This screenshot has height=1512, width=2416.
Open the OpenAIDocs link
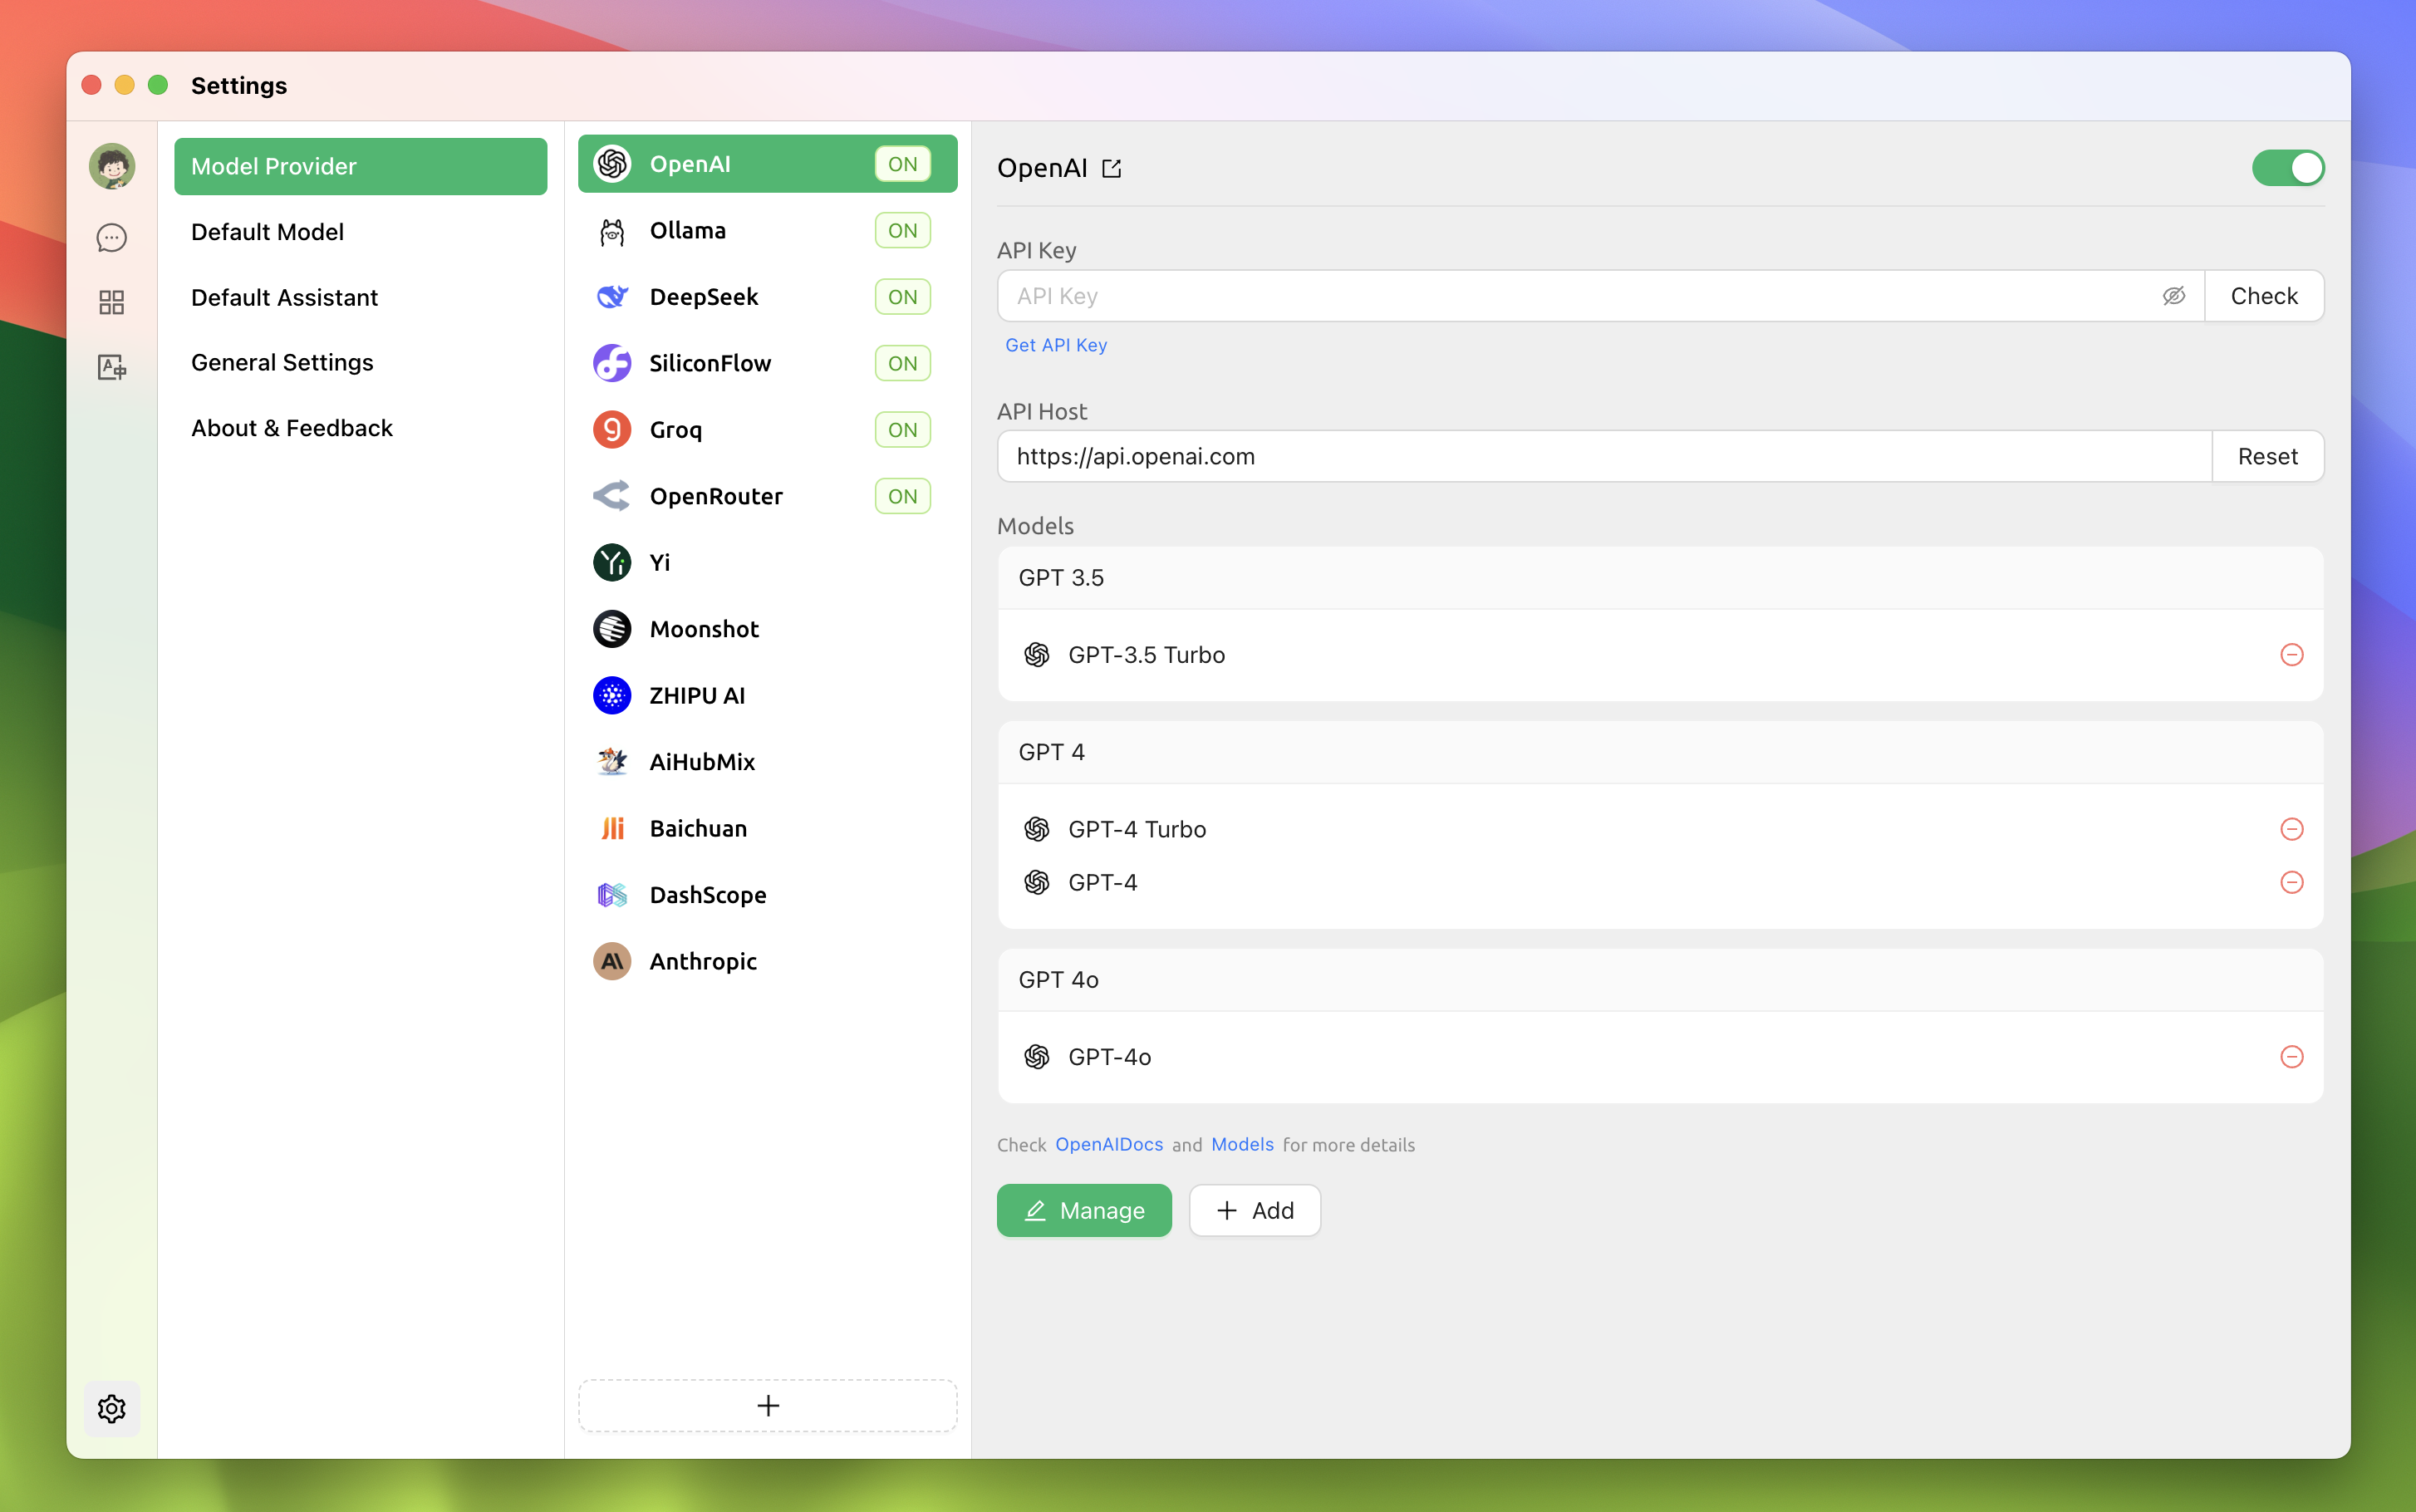point(1109,1144)
